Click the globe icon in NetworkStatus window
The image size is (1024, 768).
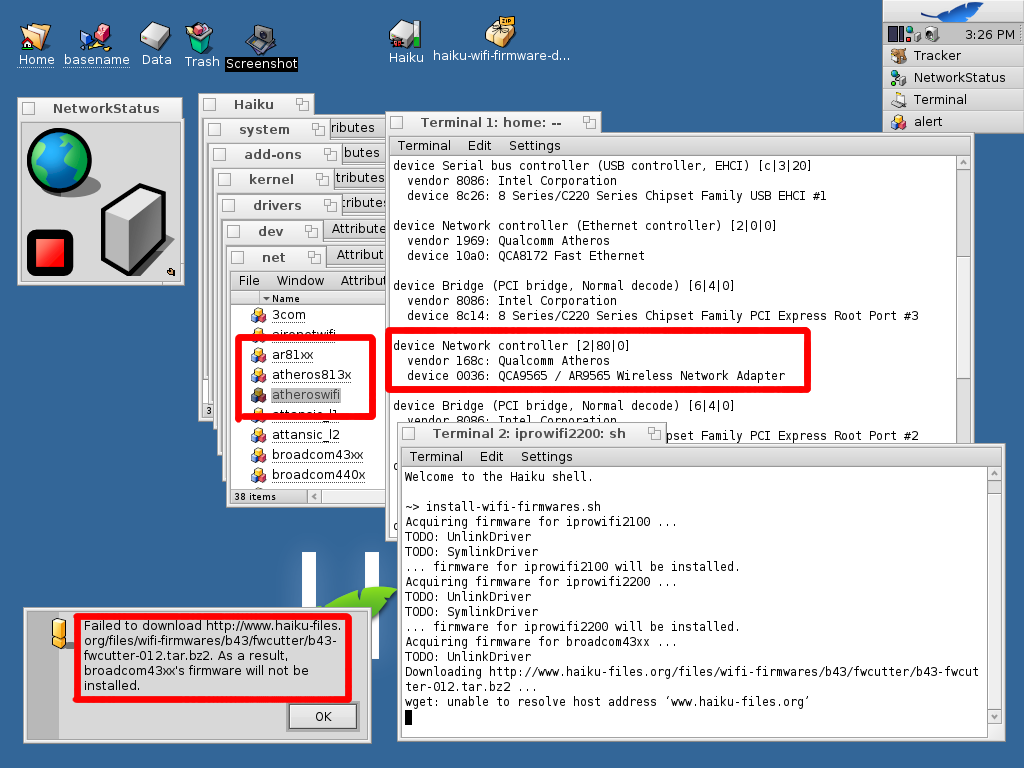pos(59,161)
